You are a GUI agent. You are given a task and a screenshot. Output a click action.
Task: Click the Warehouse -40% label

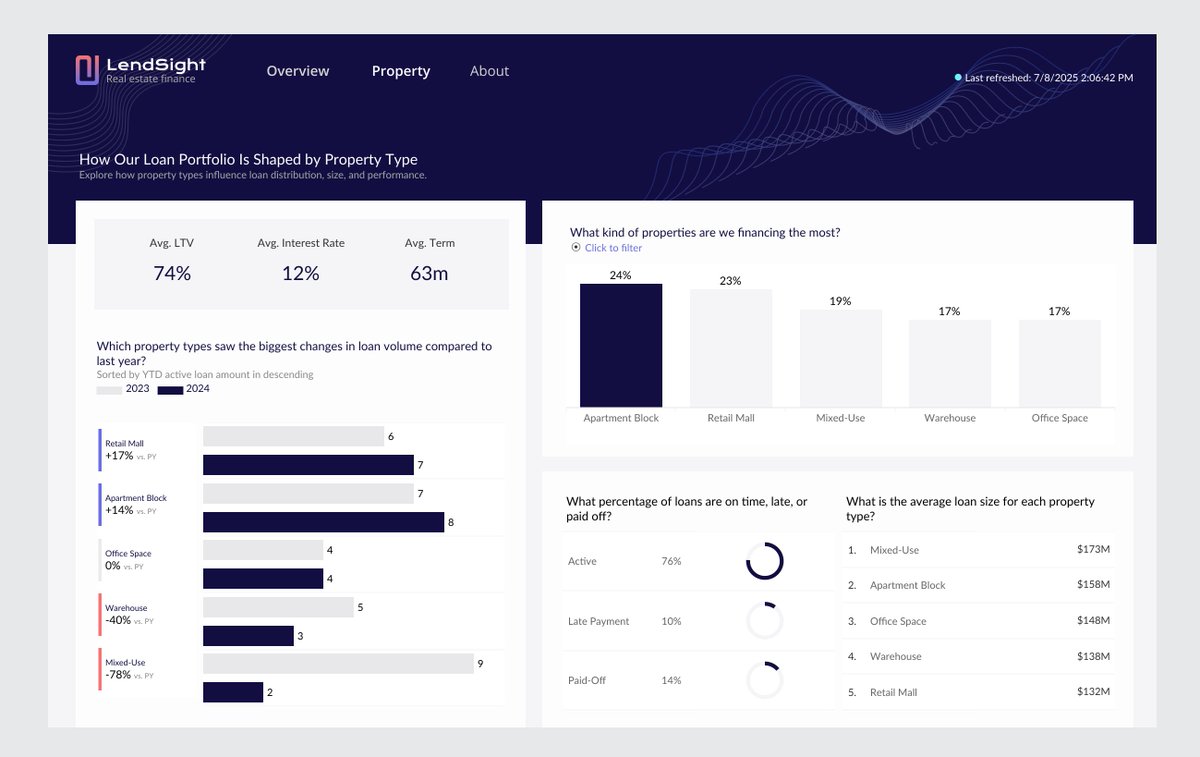[x=128, y=614]
